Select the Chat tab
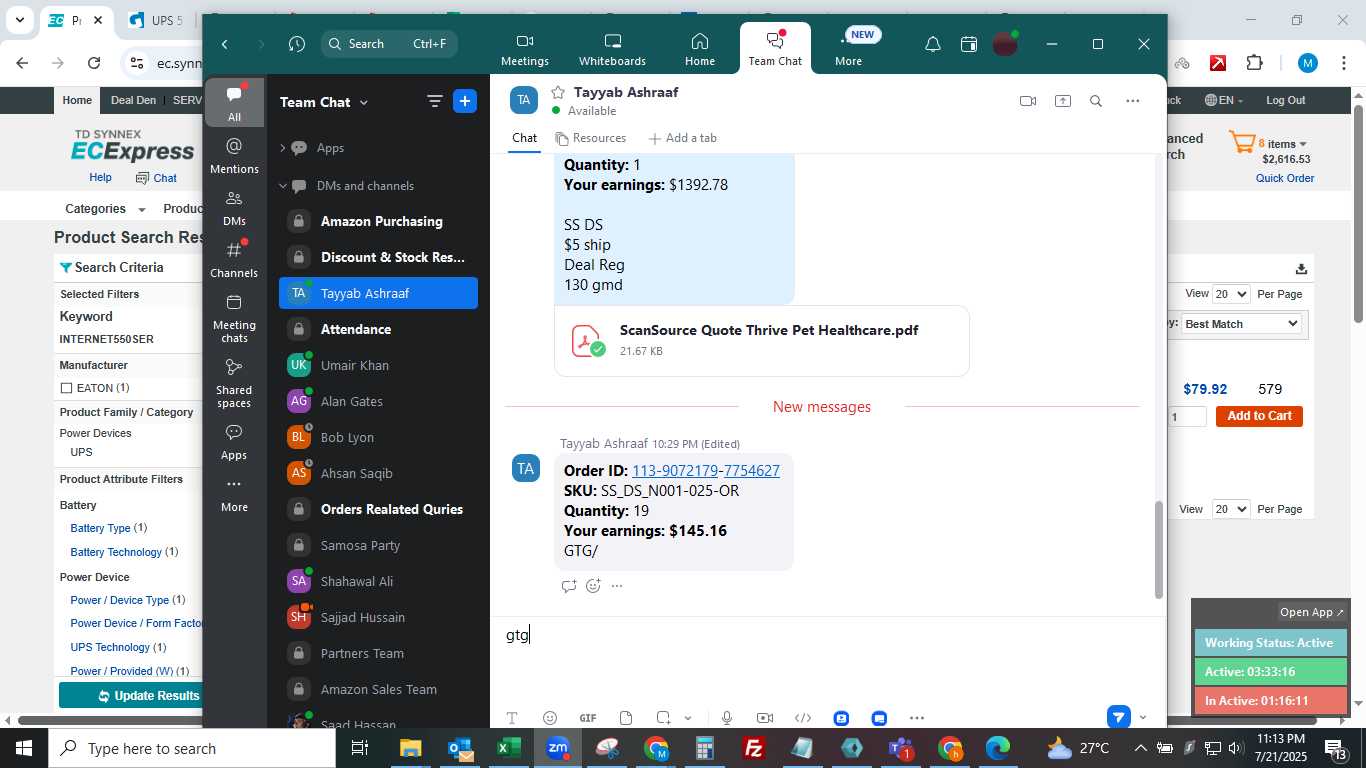Viewport: 1366px width, 768px height. [x=524, y=138]
